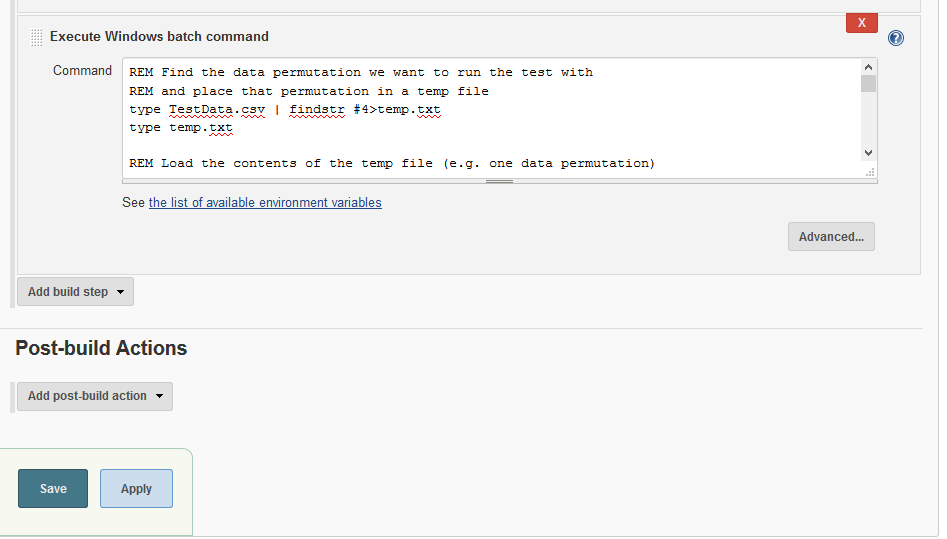
Task: Click the misspelled word findstr in command
Action: 317,109
